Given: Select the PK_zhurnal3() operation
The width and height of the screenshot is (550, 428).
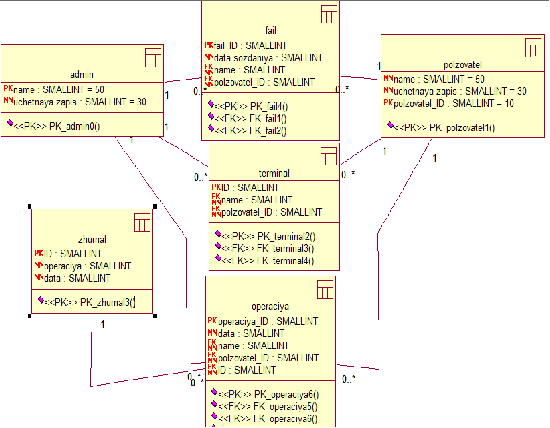Looking at the screenshot, I should [86, 302].
